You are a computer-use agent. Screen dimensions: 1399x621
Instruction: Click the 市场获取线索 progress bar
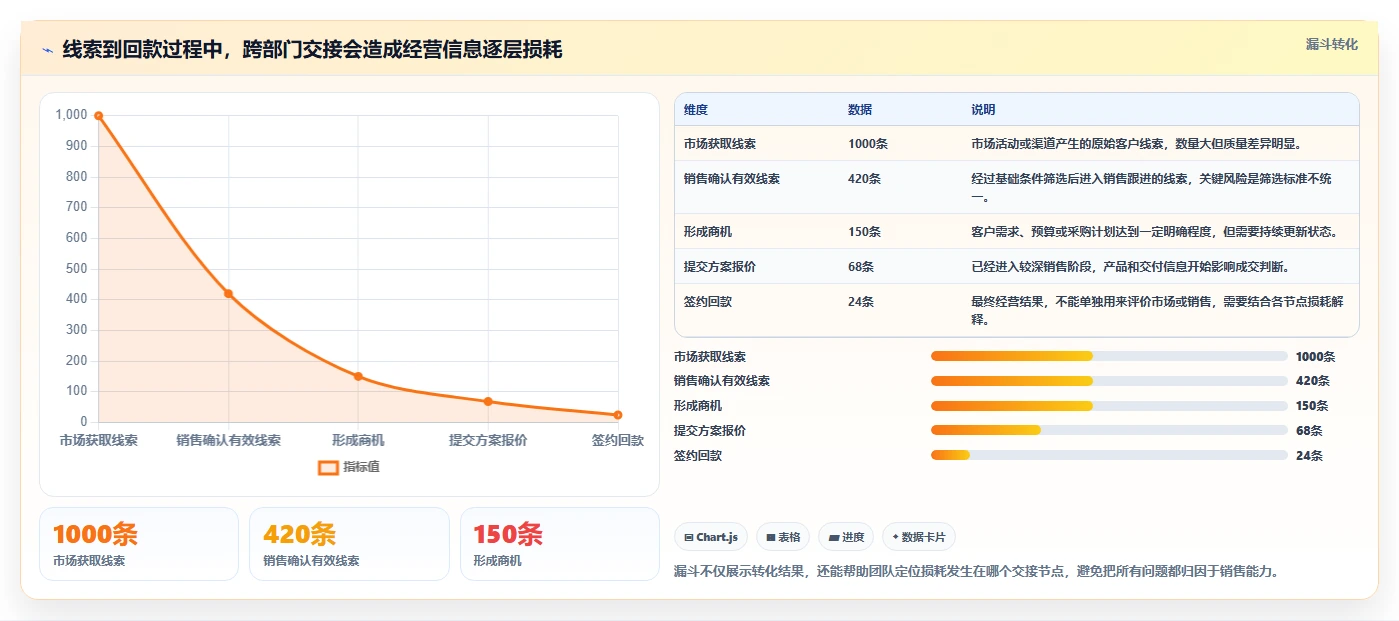coord(1109,356)
